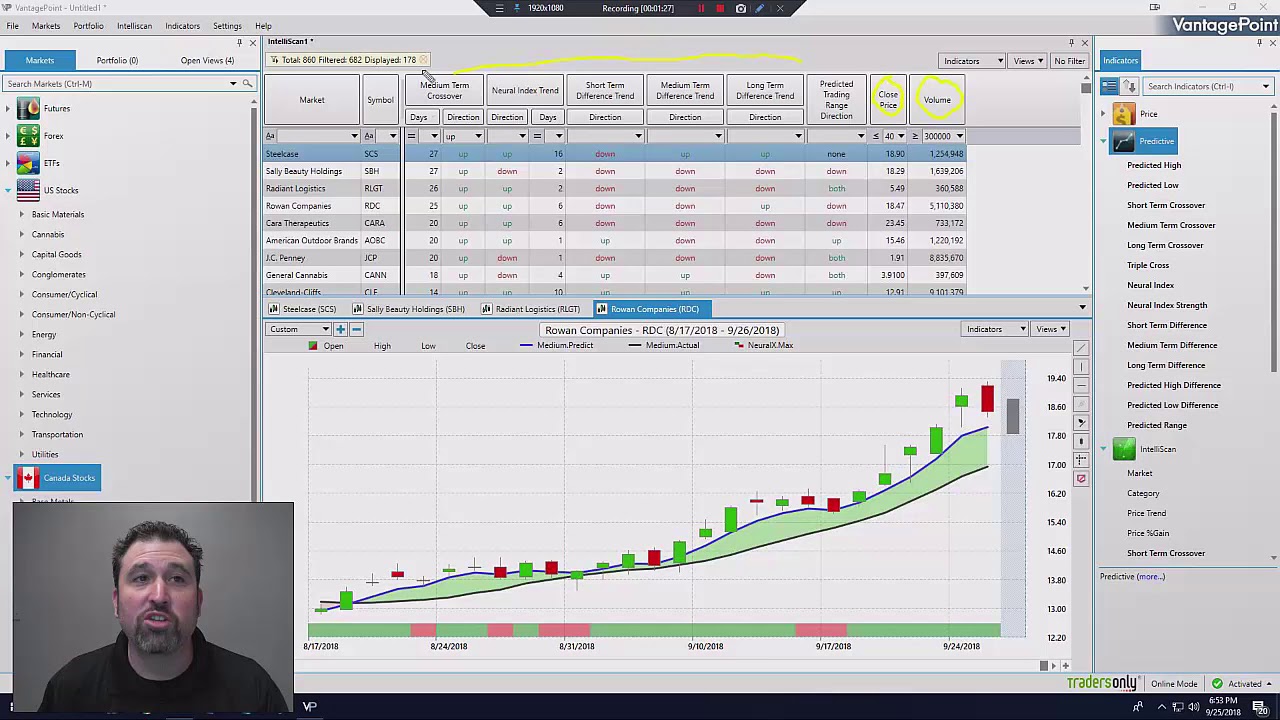Toggle Medium.Actual legend line
Image resolution: width=1280 pixels, height=720 pixels.
[664, 345]
